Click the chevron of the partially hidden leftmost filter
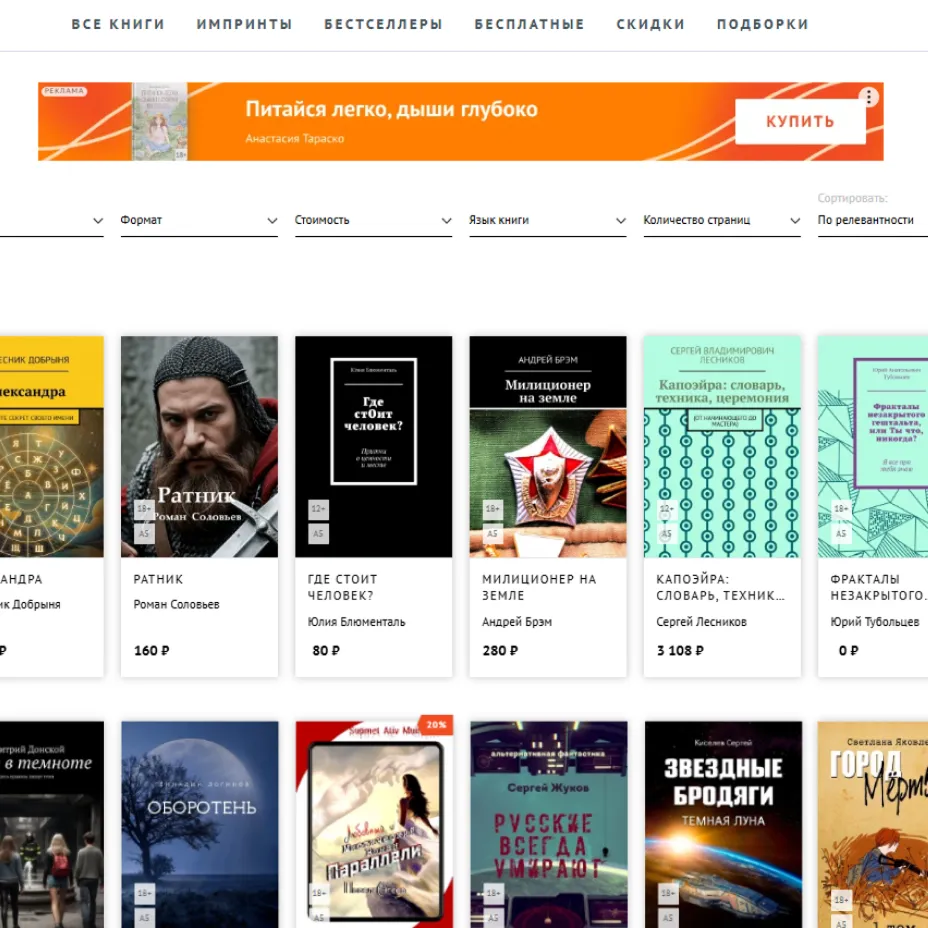Image resolution: width=928 pixels, height=928 pixels. (x=98, y=221)
